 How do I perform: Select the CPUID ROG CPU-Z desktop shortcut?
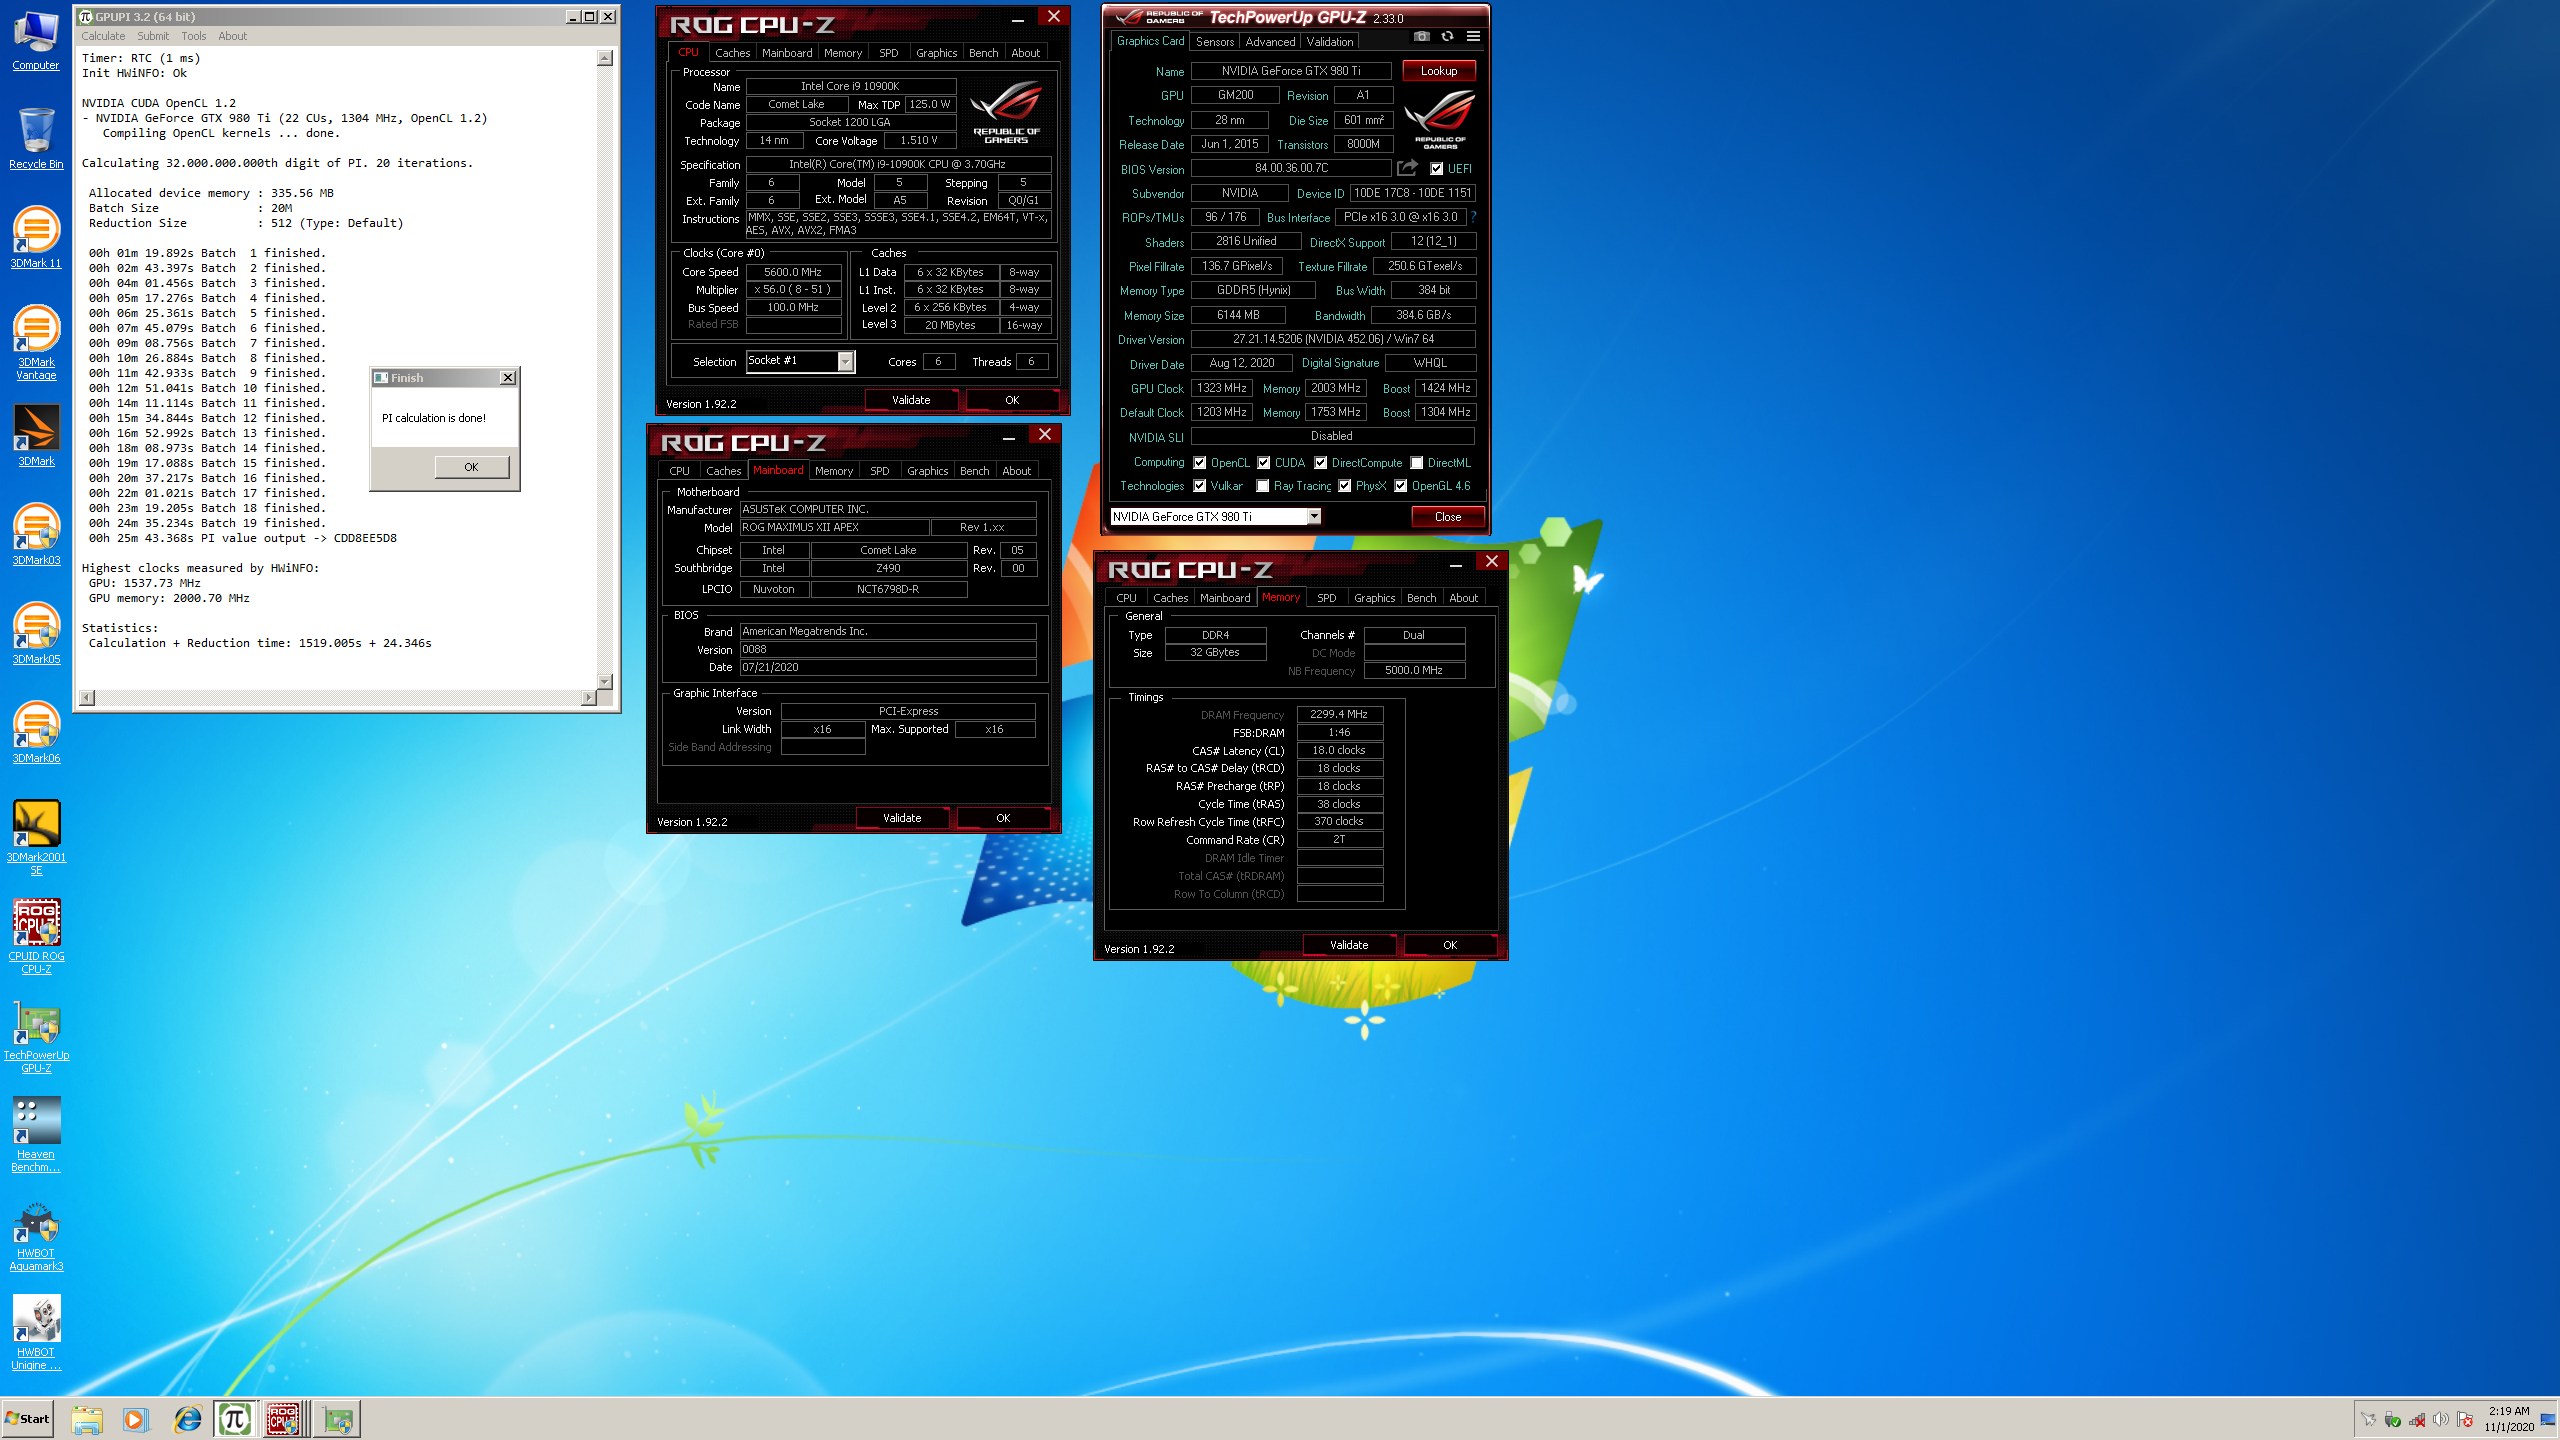36,936
